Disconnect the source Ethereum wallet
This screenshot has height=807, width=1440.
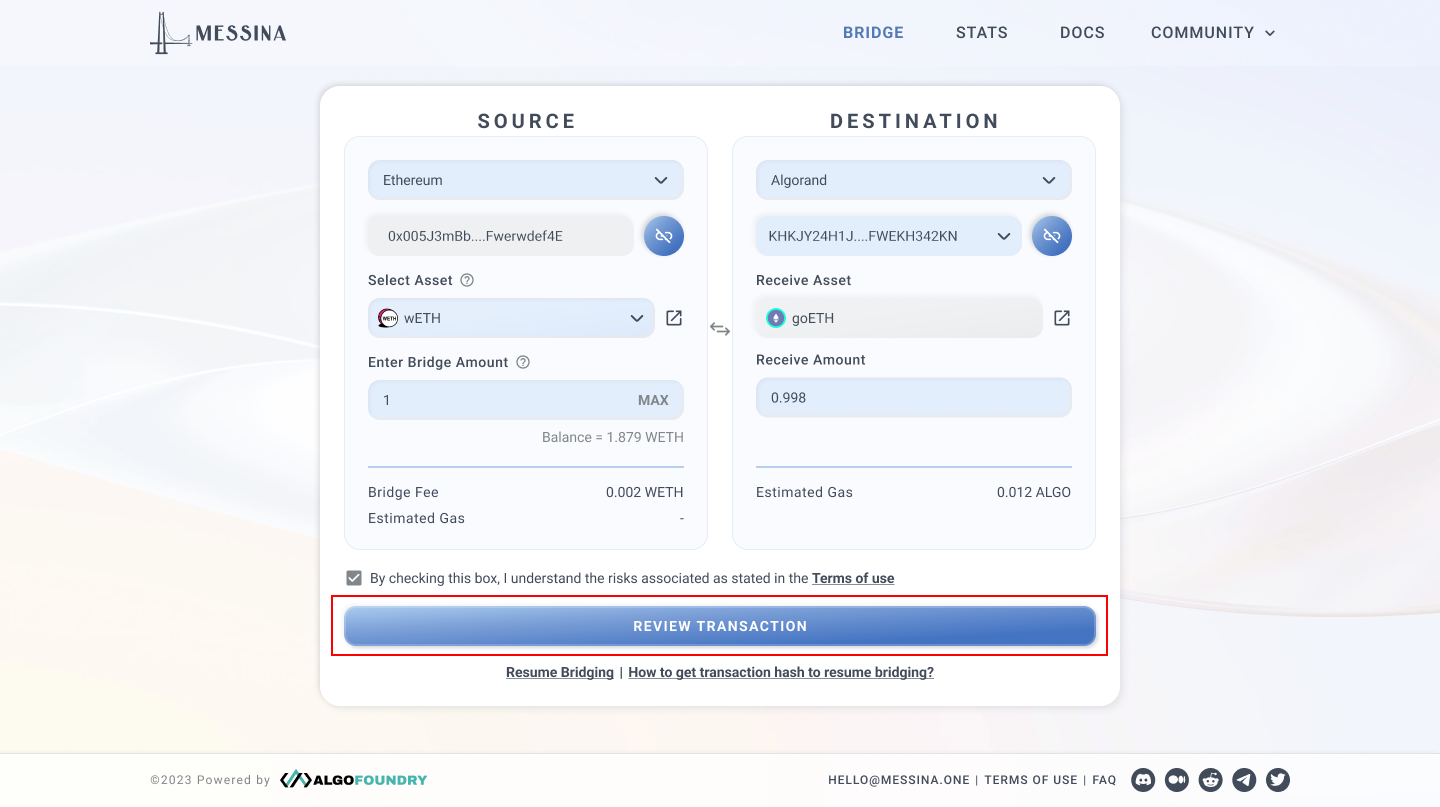(x=663, y=236)
